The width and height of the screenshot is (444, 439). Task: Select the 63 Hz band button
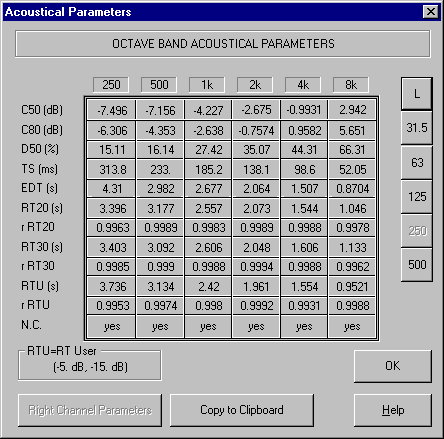(x=417, y=162)
